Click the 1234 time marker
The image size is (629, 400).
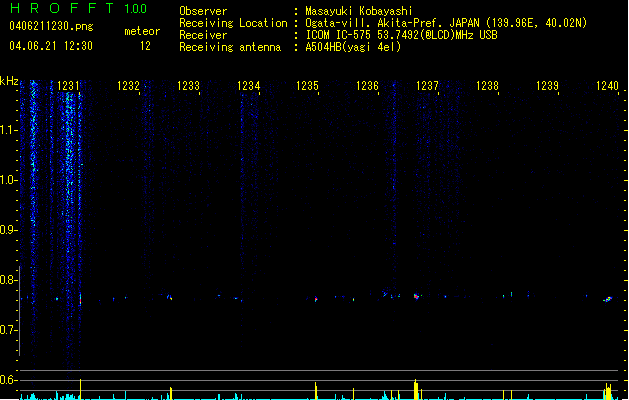coord(248,86)
